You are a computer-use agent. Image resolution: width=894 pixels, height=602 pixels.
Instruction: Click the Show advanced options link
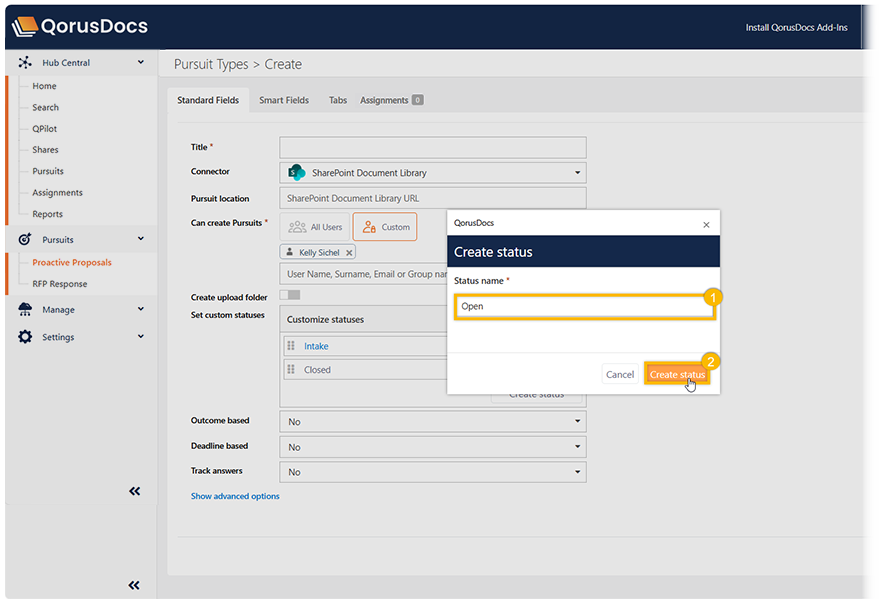(235, 496)
